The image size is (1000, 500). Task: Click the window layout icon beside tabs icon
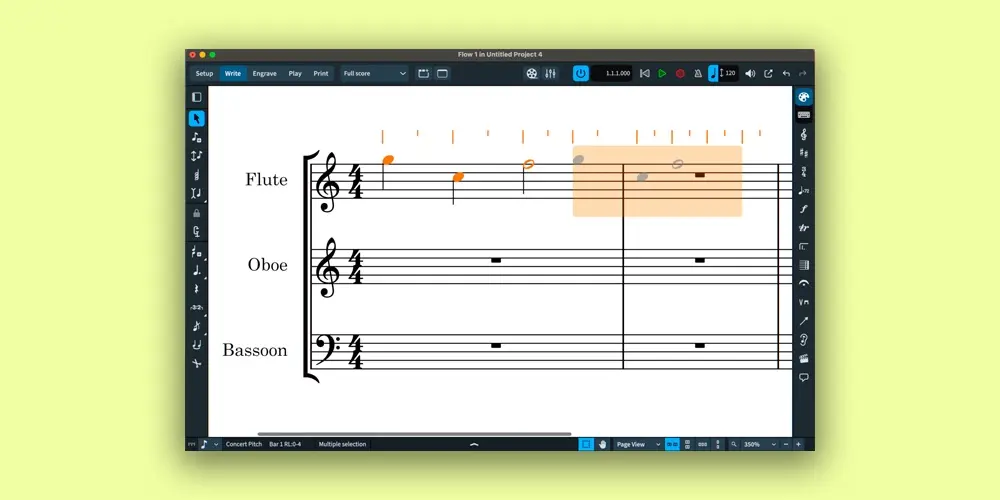(x=442, y=73)
